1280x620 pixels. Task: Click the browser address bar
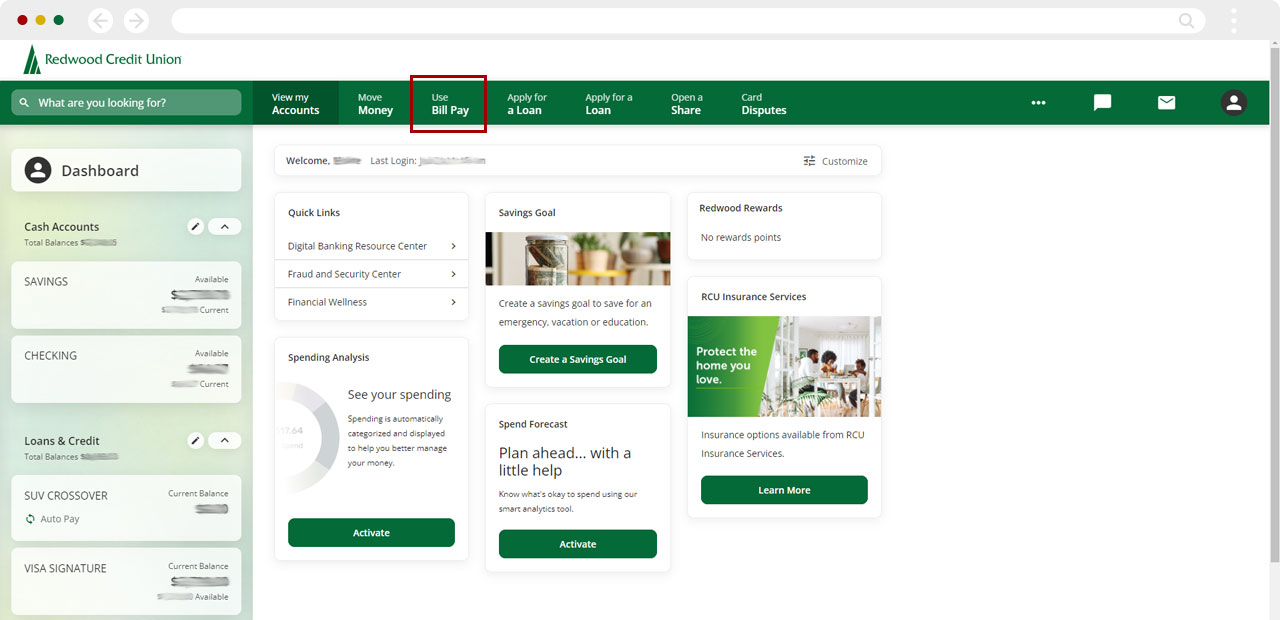click(x=688, y=20)
